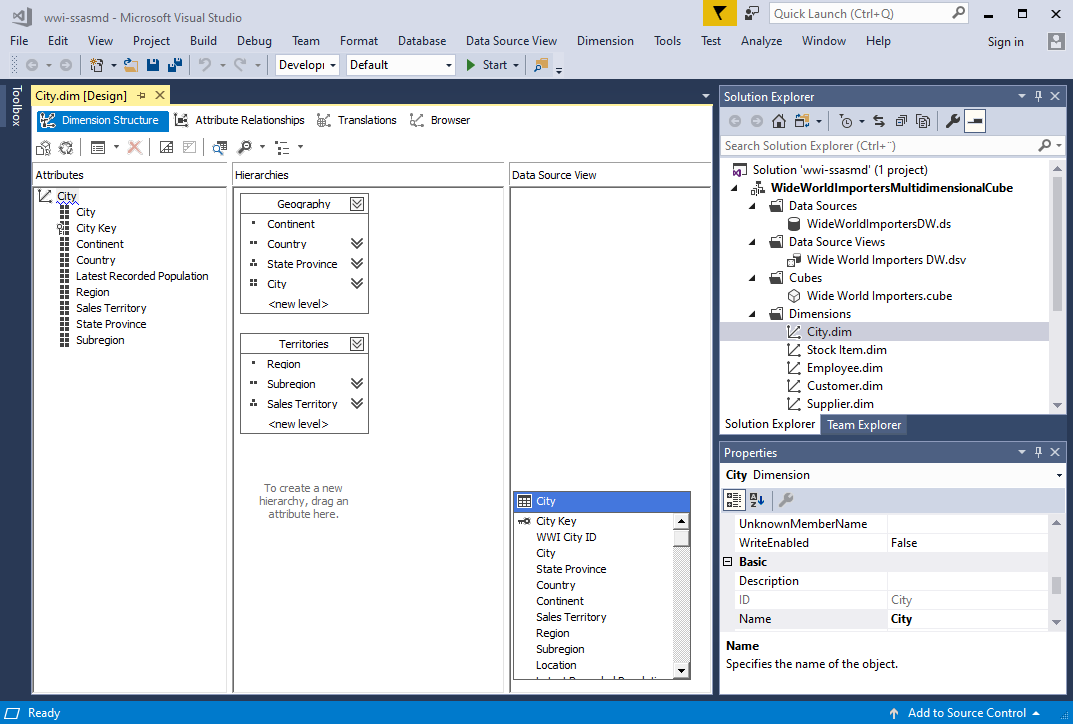Image resolution: width=1073 pixels, height=724 pixels.
Task: Click the pin icon on Properties panel
Action: pos(1038,452)
